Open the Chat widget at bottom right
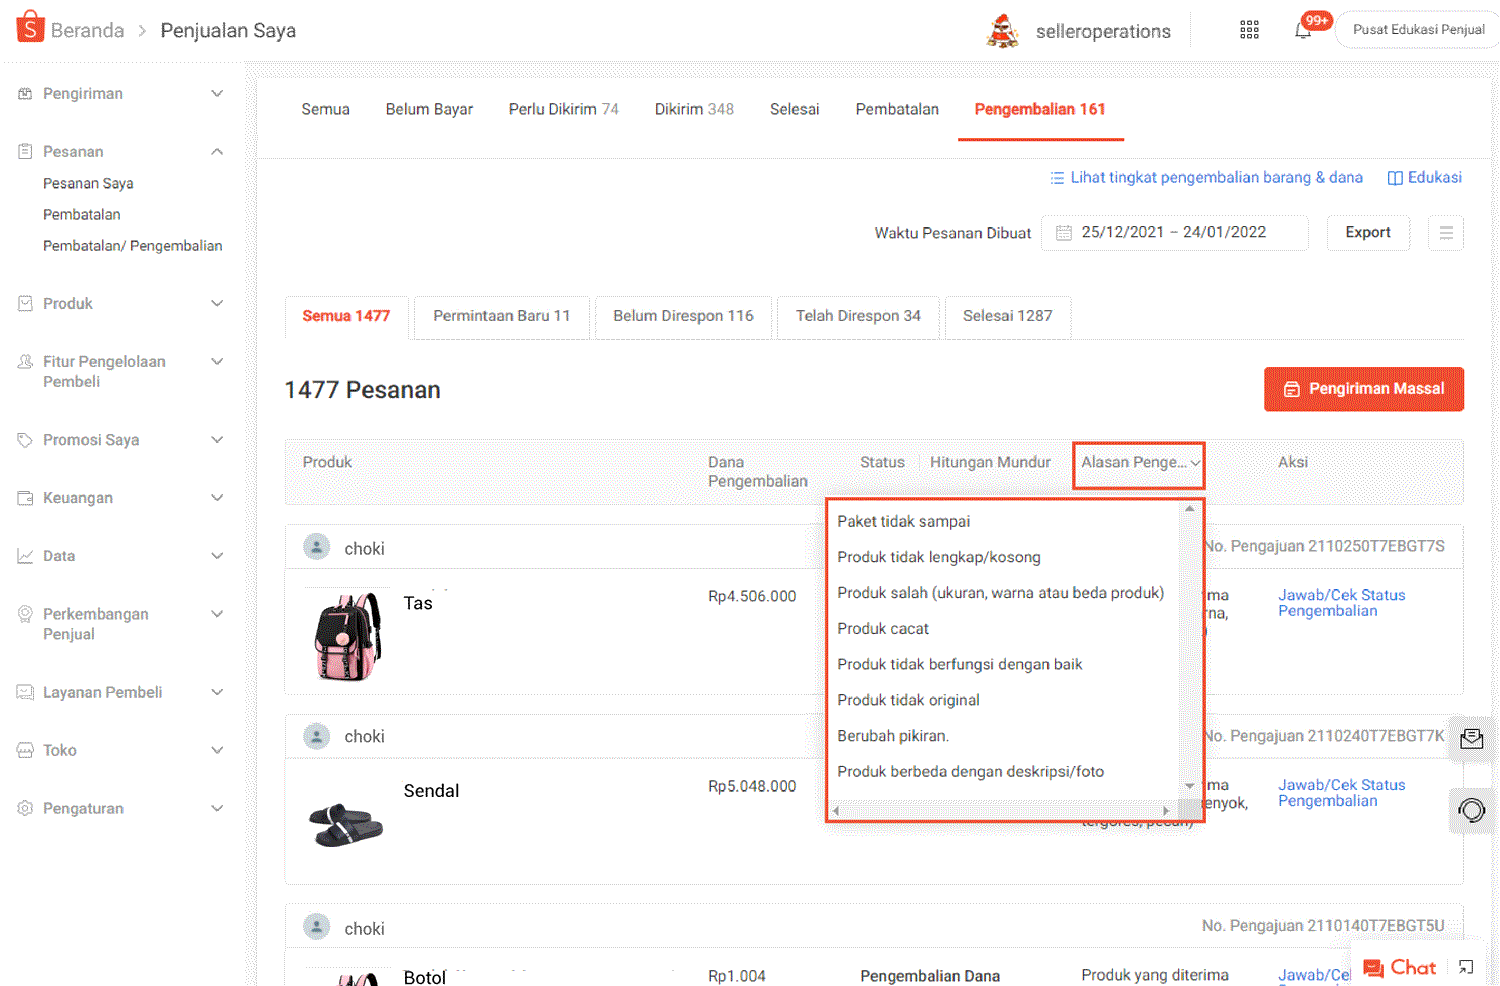The width and height of the screenshot is (1500, 986). [1399, 966]
